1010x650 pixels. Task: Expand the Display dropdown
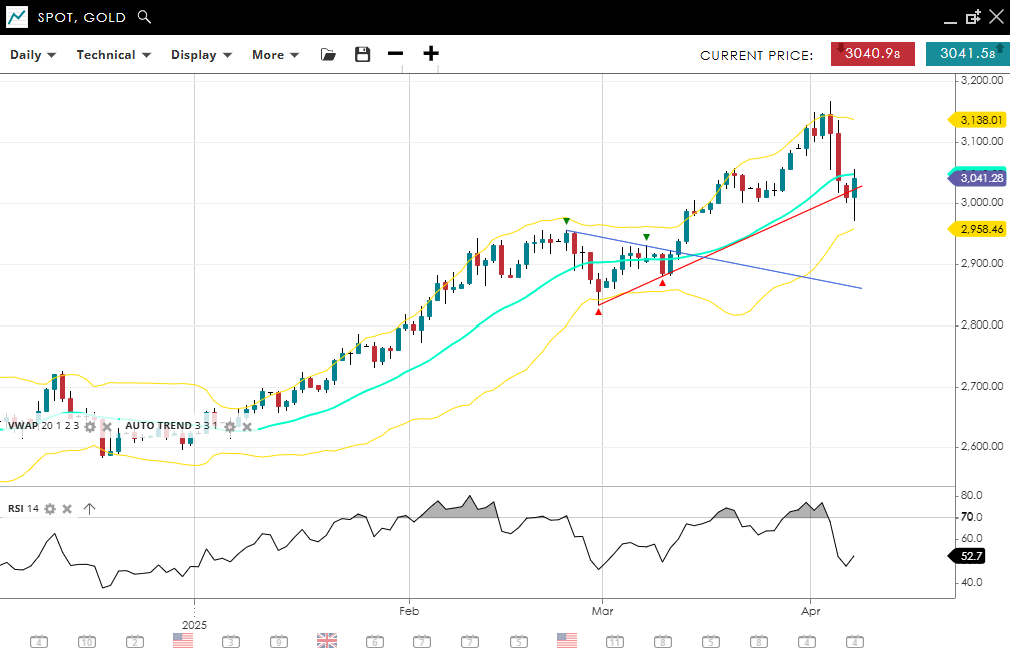coord(201,55)
